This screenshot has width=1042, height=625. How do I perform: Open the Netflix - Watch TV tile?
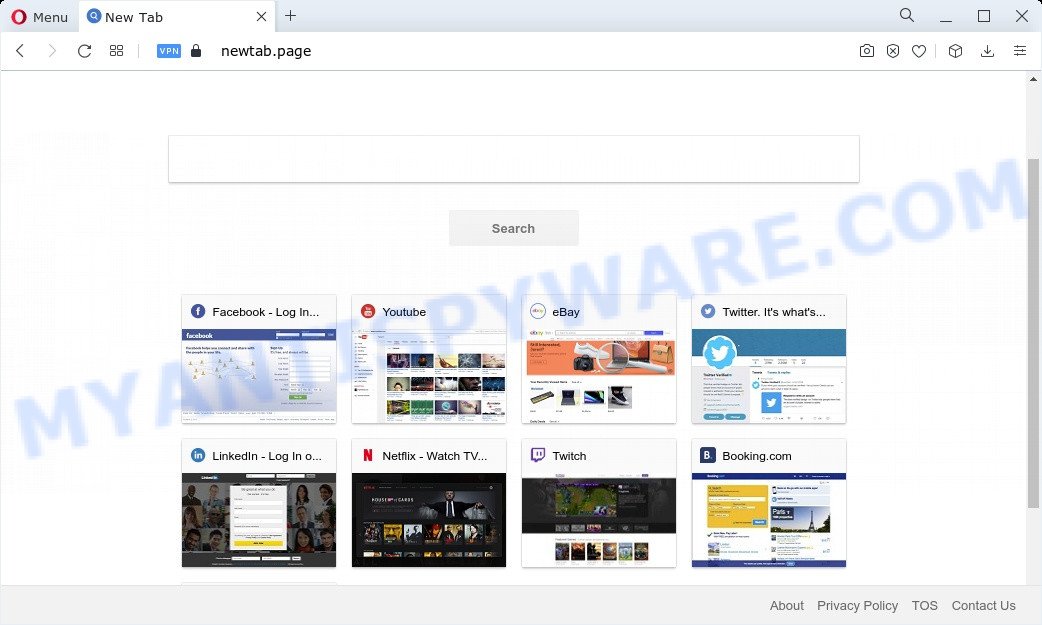pos(429,503)
